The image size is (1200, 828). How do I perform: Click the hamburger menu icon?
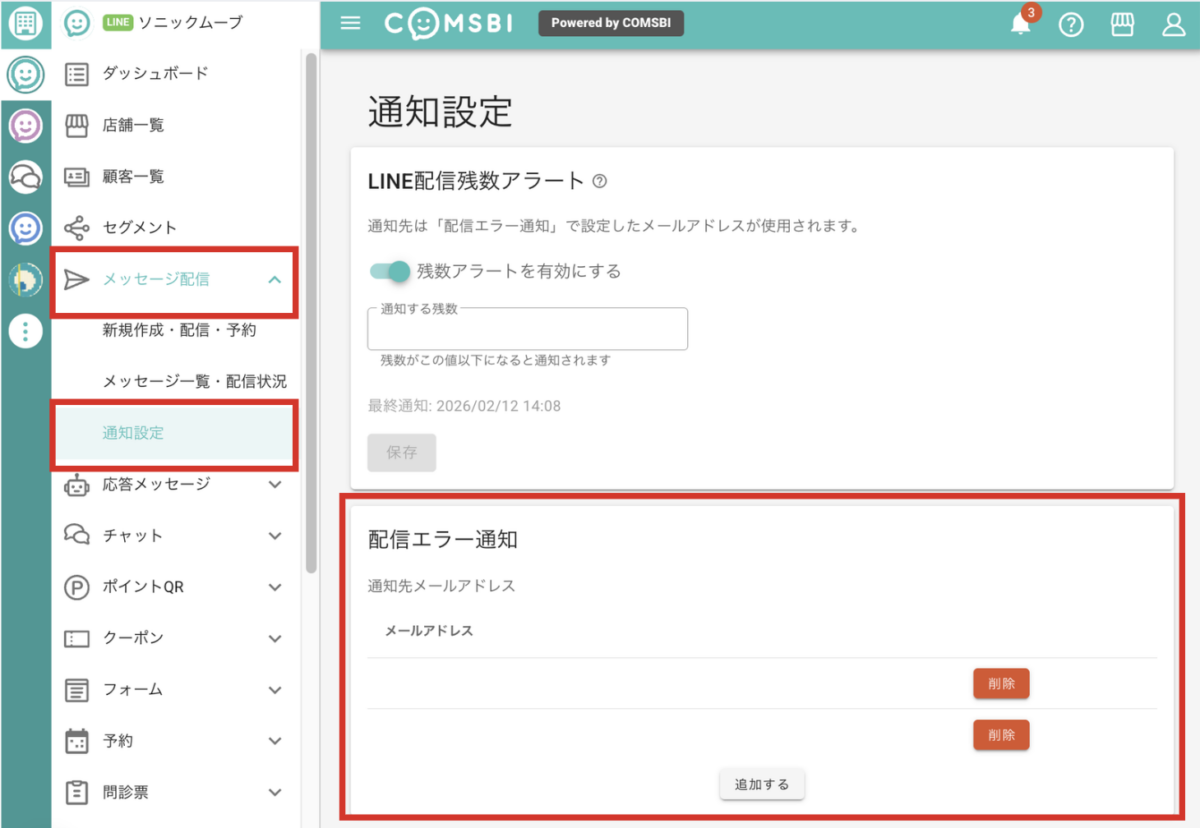[350, 23]
